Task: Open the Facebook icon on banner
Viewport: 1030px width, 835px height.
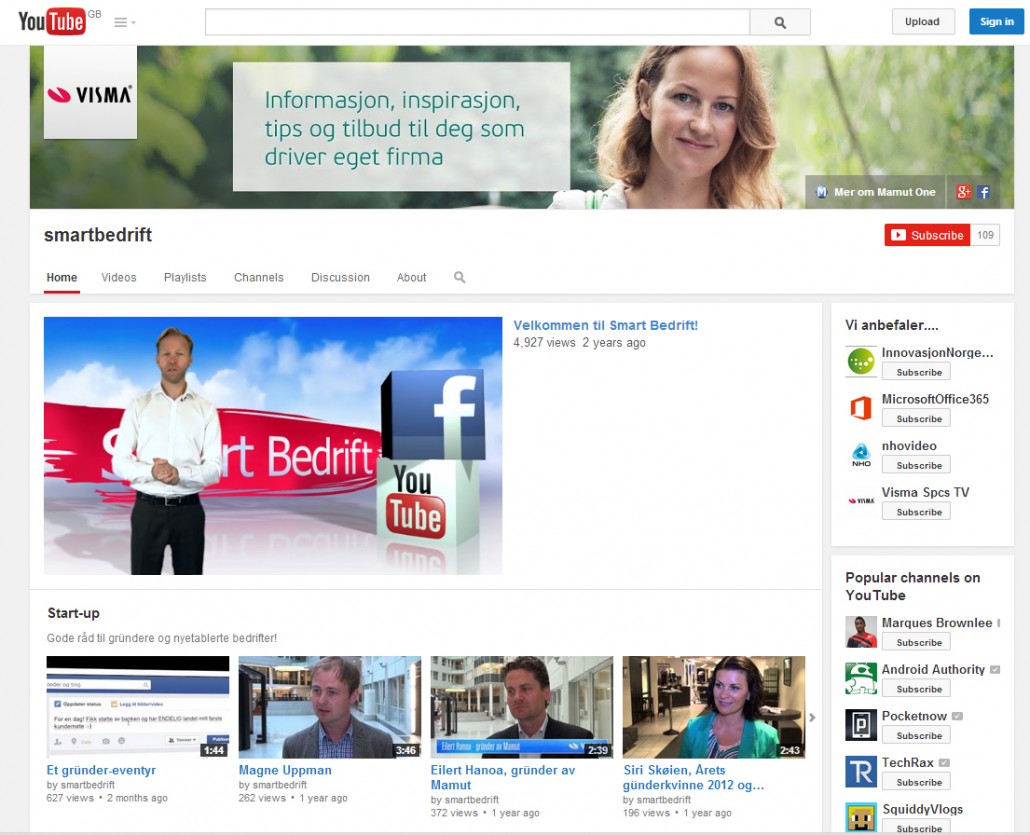Action: 983,192
